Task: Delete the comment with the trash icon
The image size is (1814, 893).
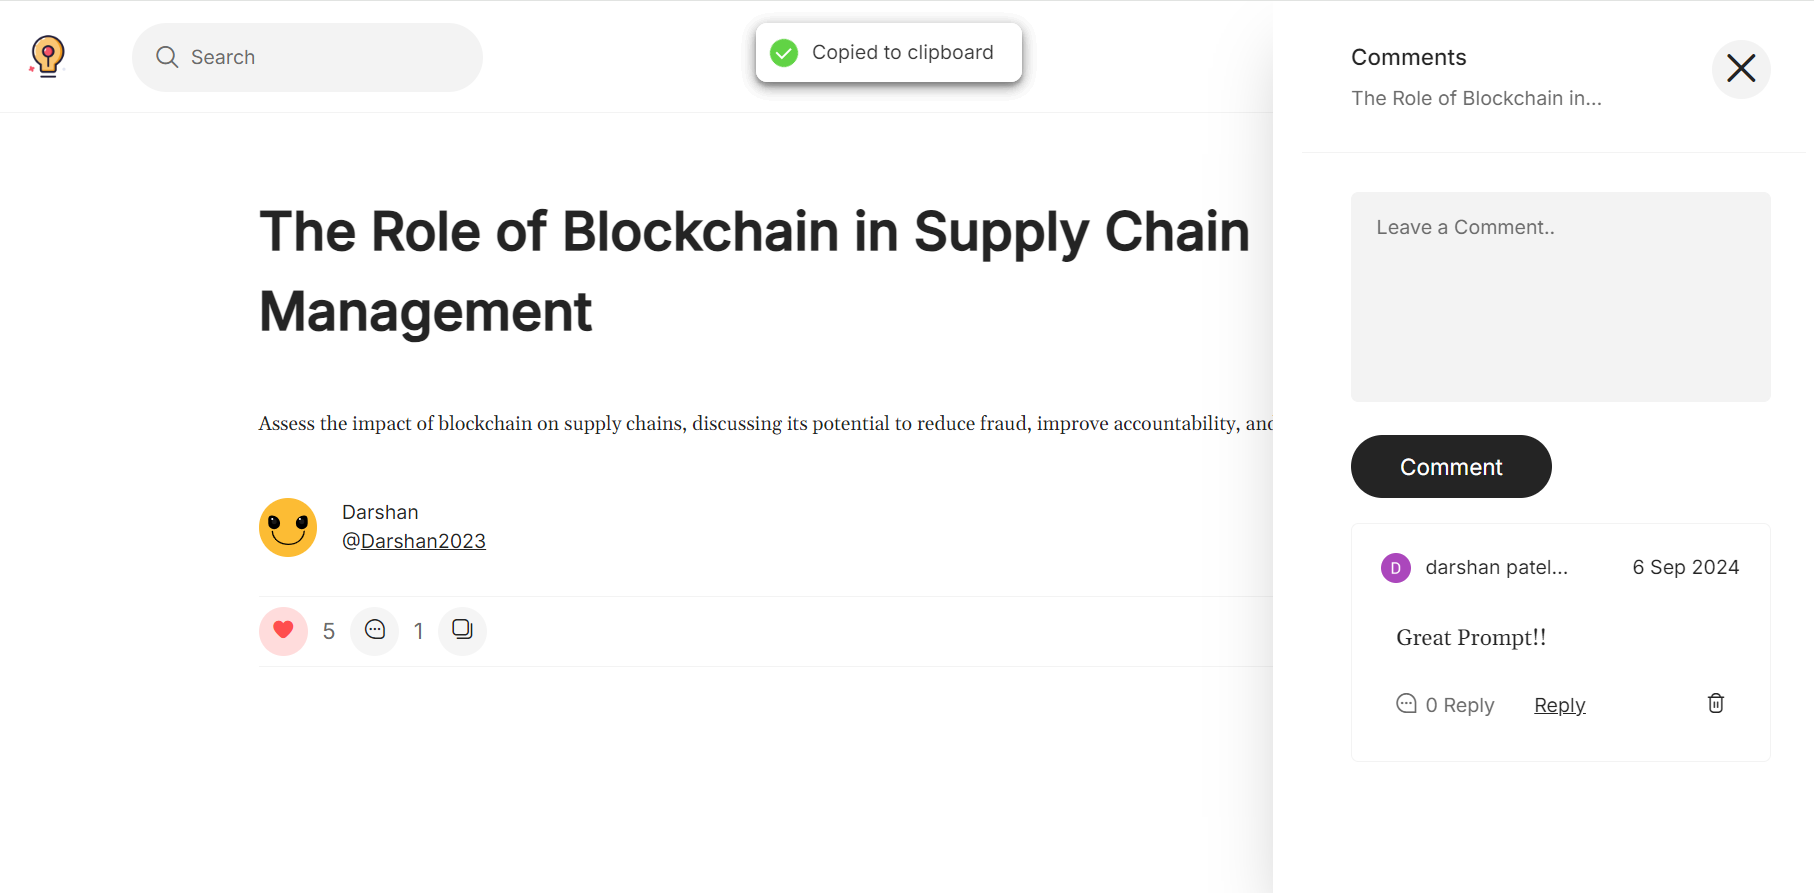Action: (1715, 703)
